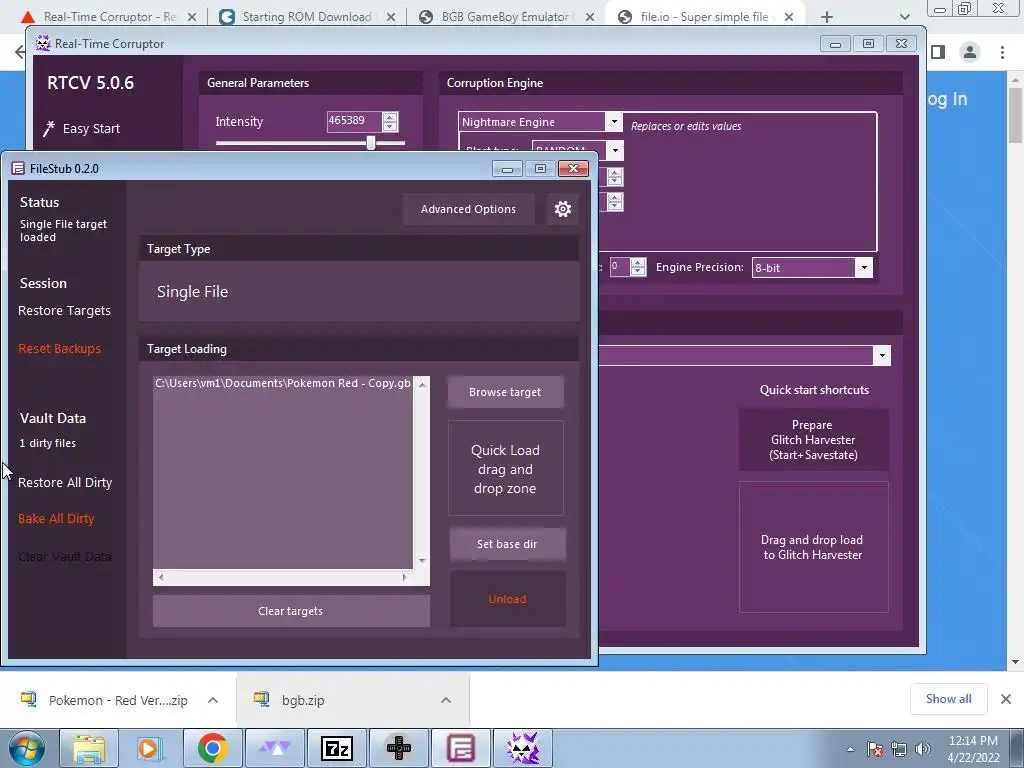The width and height of the screenshot is (1024, 768).
Task: Close the file.io browser tab
Action: coord(789,17)
